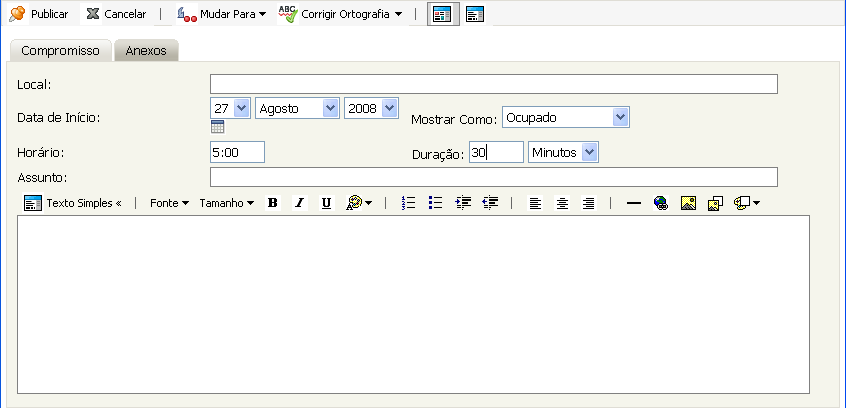Open the month dropdown showing Agosto
Image resolution: width=846 pixels, height=408 pixels.
pyautogui.click(x=297, y=108)
